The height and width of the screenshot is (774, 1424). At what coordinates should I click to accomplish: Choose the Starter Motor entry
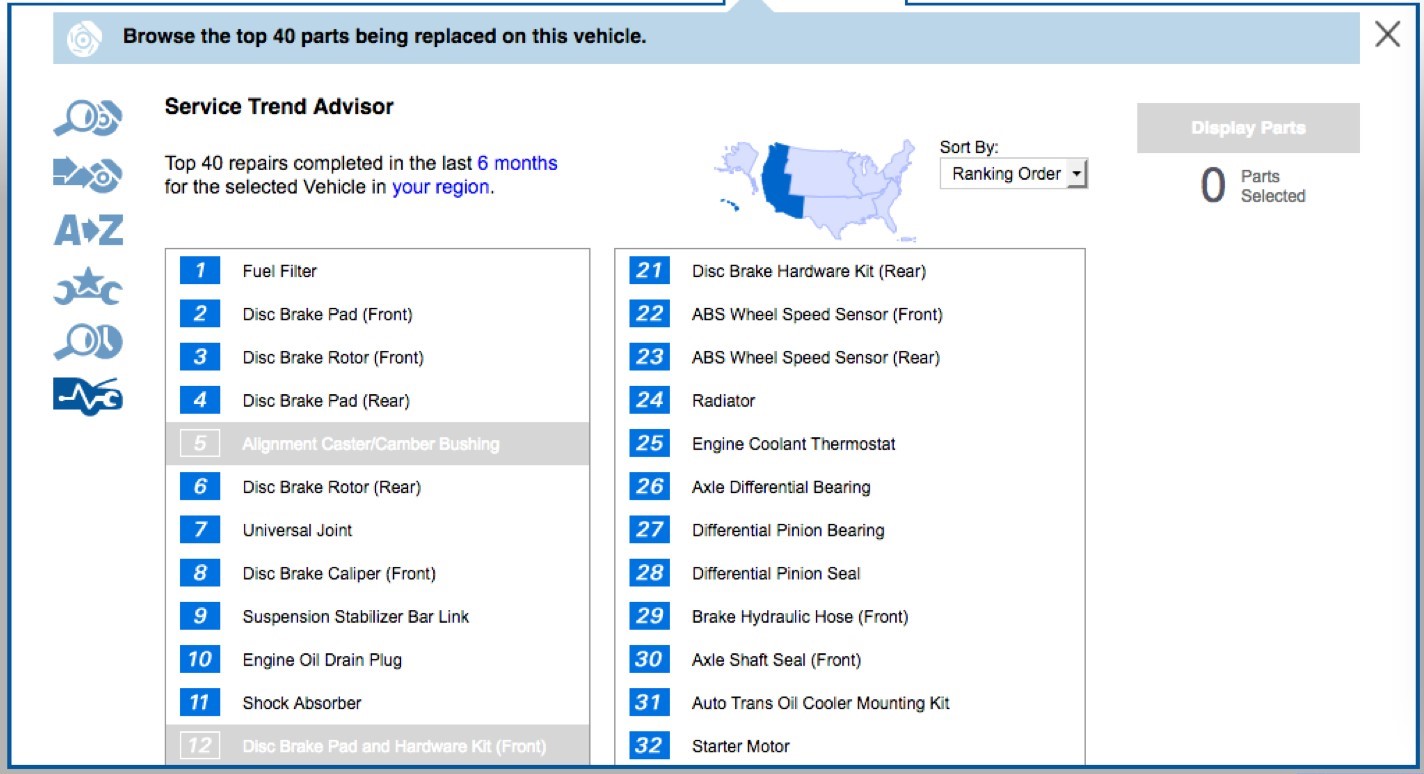[x=740, y=746]
